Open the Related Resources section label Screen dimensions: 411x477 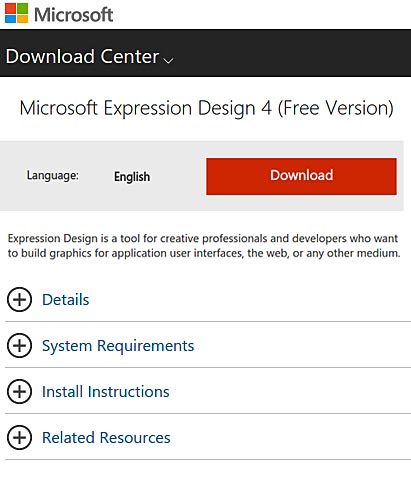pos(106,437)
